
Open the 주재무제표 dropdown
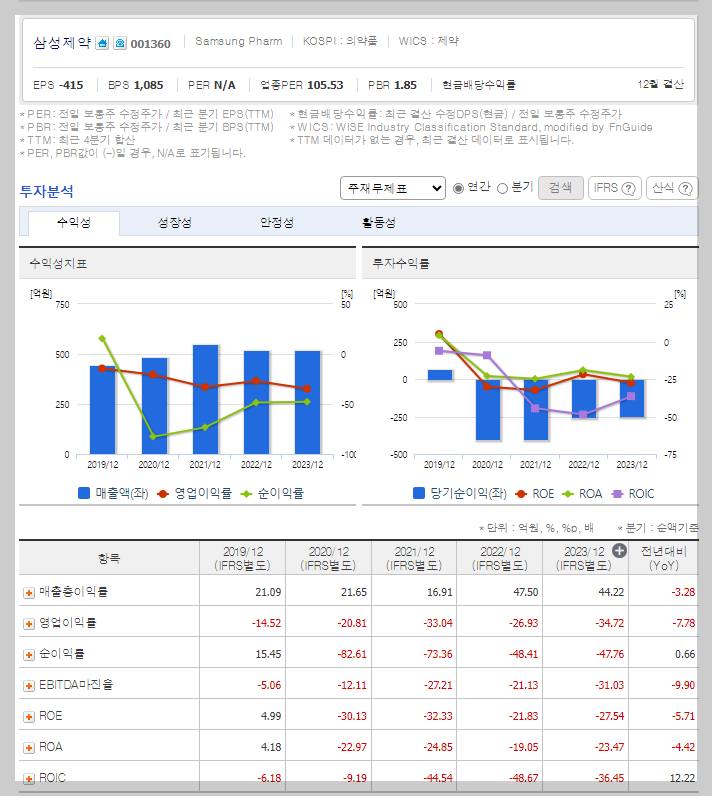tap(393, 188)
